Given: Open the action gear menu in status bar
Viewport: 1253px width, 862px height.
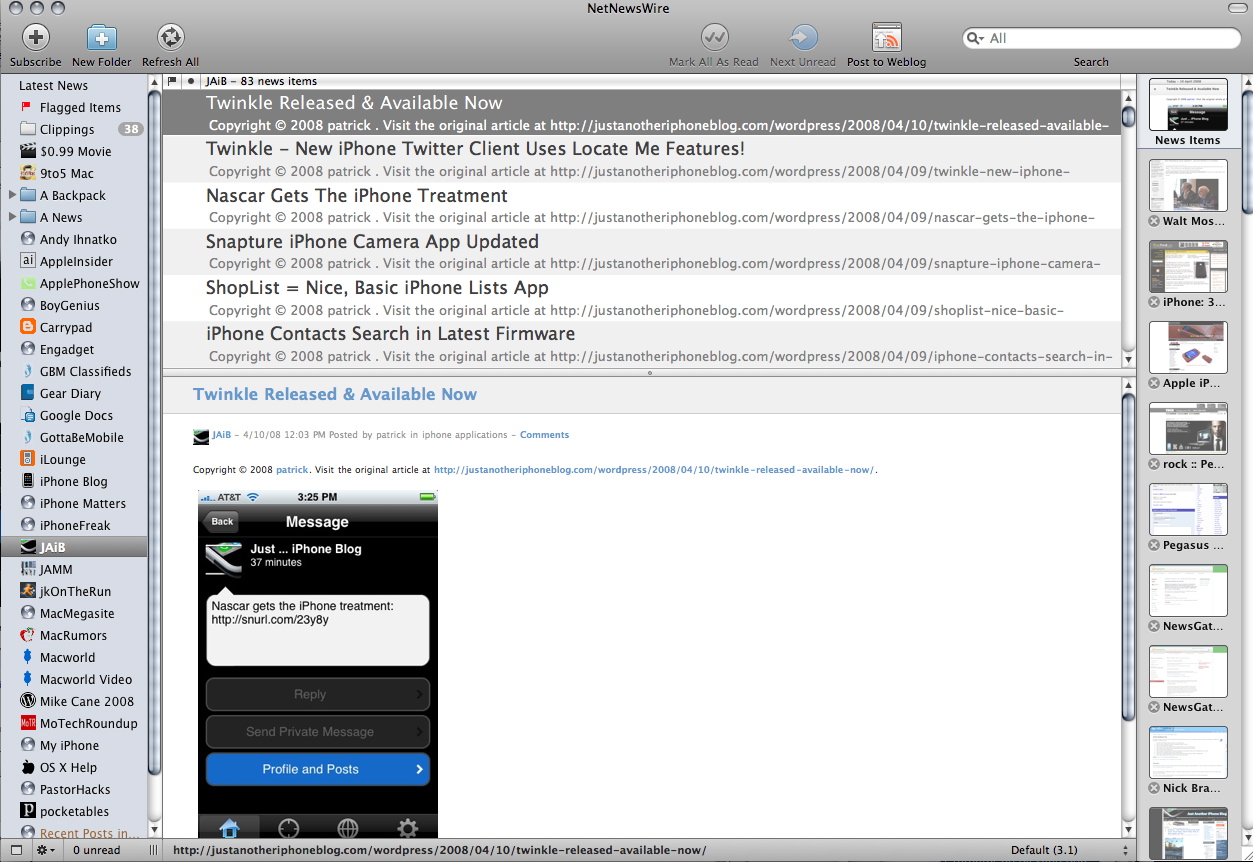Looking at the screenshot, I should click(45, 850).
